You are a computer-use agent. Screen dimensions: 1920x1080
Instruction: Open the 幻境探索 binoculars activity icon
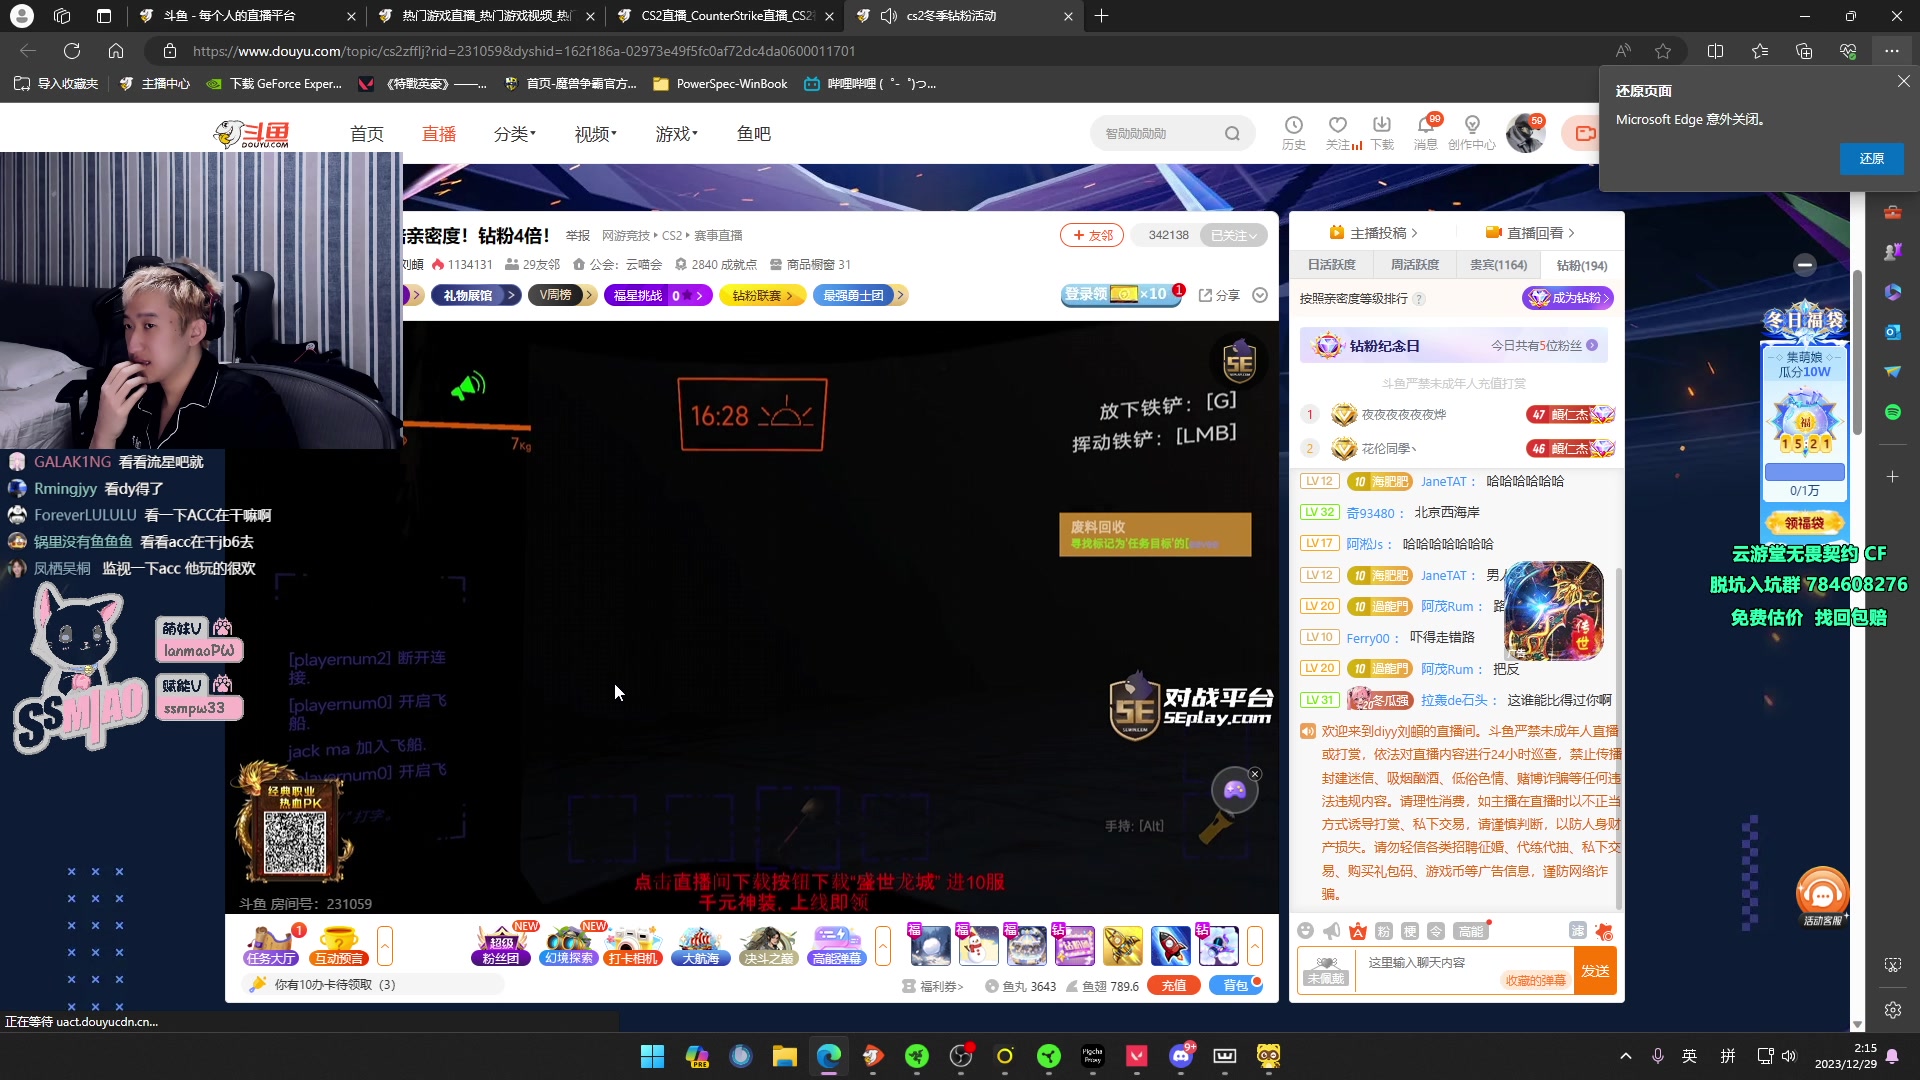point(568,945)
